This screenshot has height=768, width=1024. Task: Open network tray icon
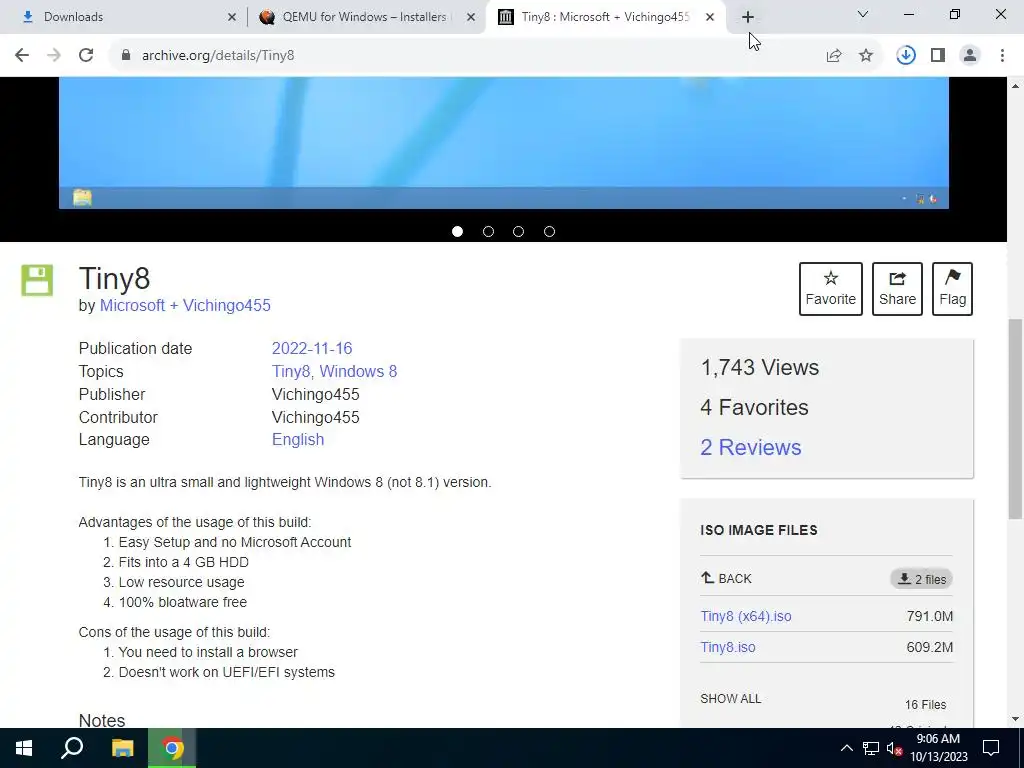(871, 748)
